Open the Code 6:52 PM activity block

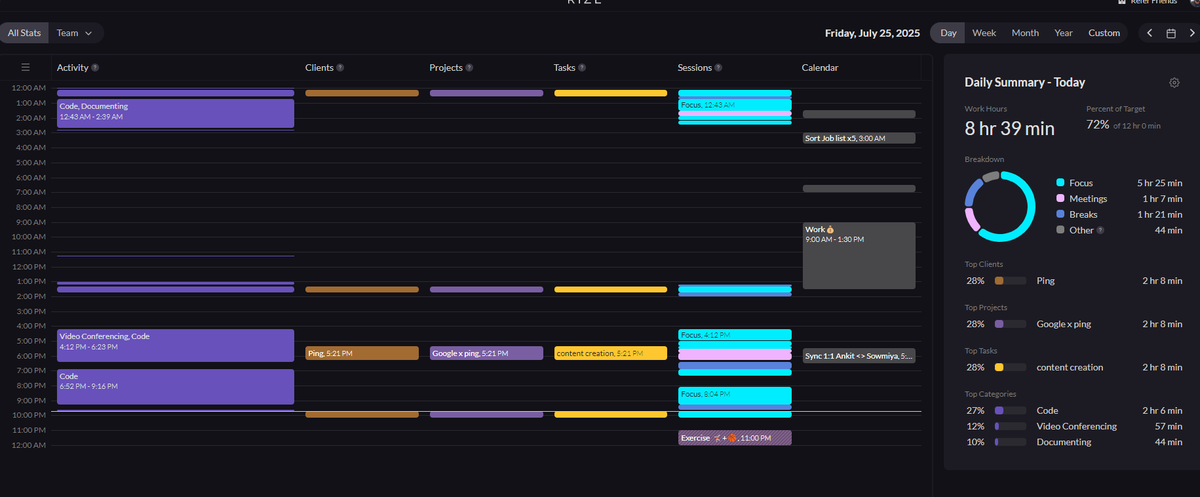[175, 386]
